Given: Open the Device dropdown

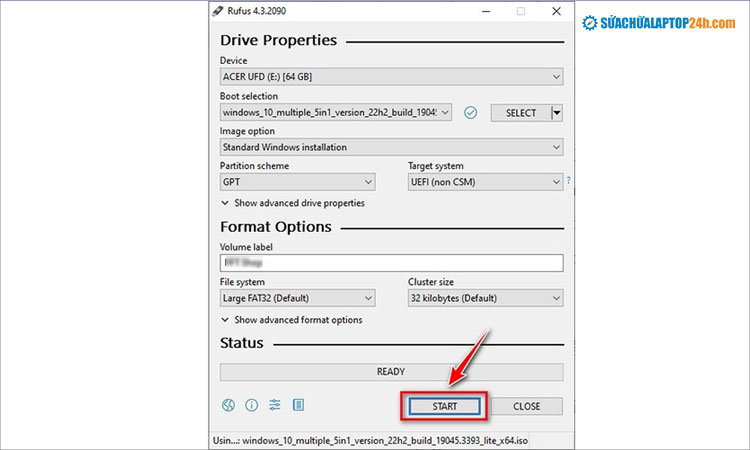Looking at the screenshot, I should 391,76.
